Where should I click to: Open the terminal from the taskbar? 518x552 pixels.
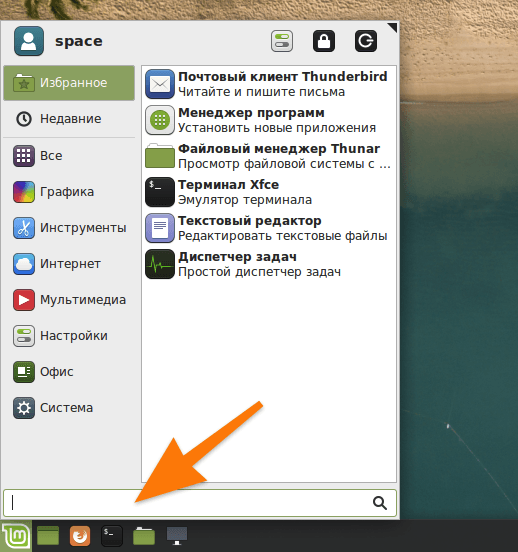[x=112, y=536]
